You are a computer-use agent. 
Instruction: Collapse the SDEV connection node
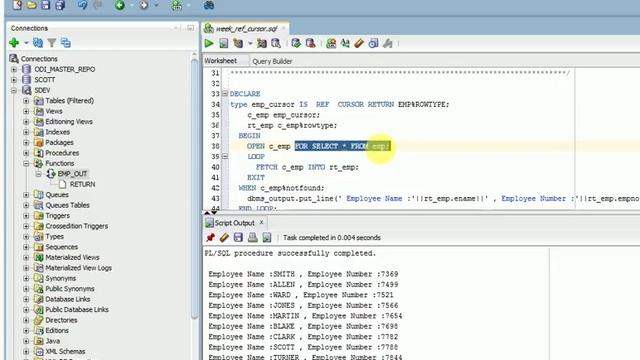pos(14,90)
